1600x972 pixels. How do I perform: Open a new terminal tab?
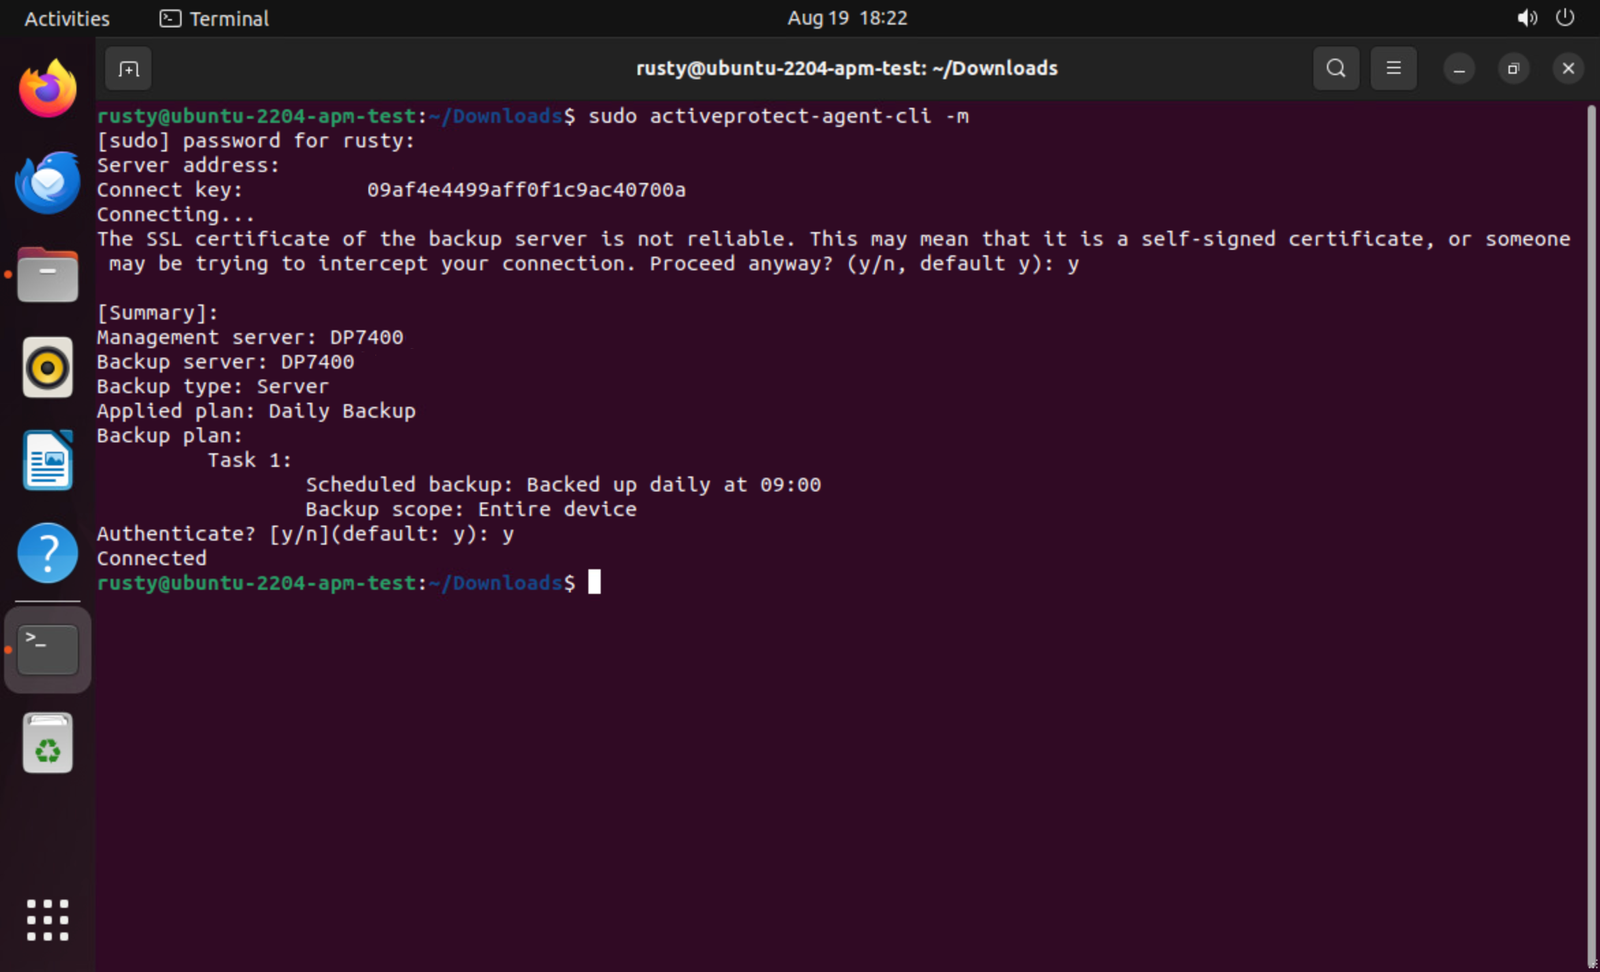tap(128, 69)
